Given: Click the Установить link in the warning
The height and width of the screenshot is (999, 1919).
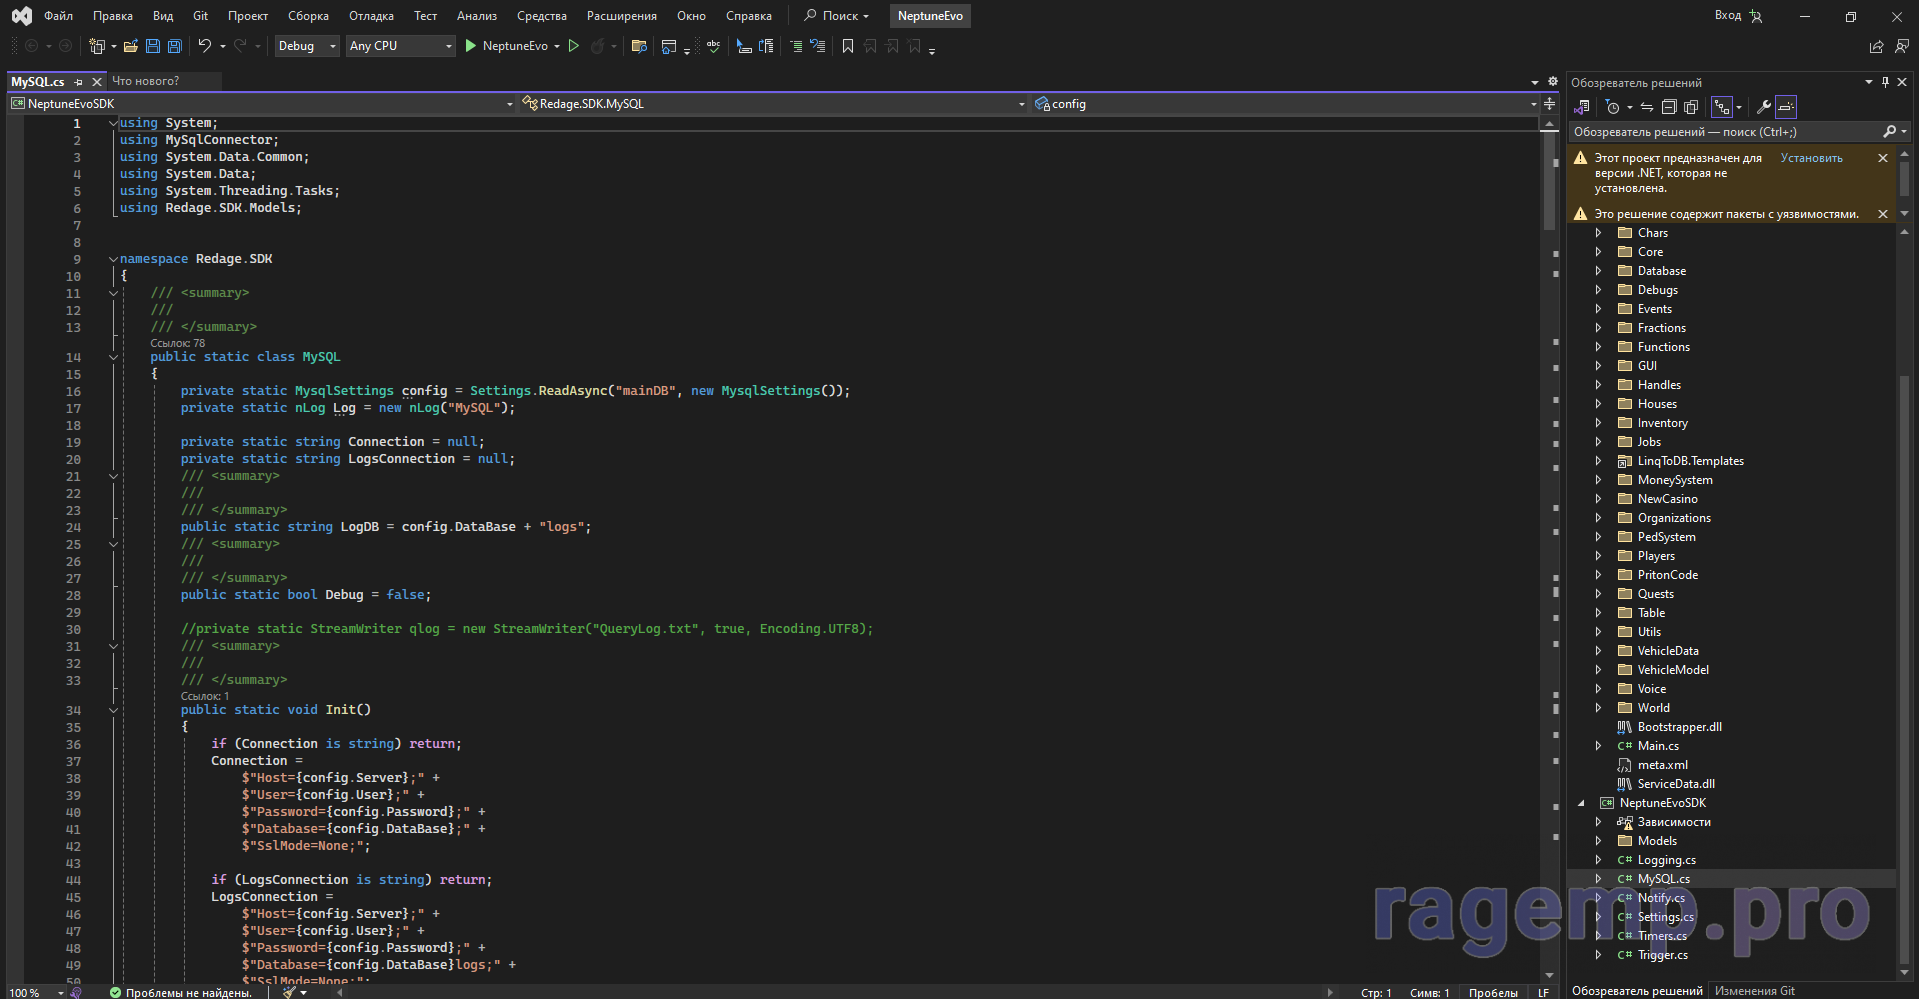Looking at the screenshot, I should [1811, 158].
